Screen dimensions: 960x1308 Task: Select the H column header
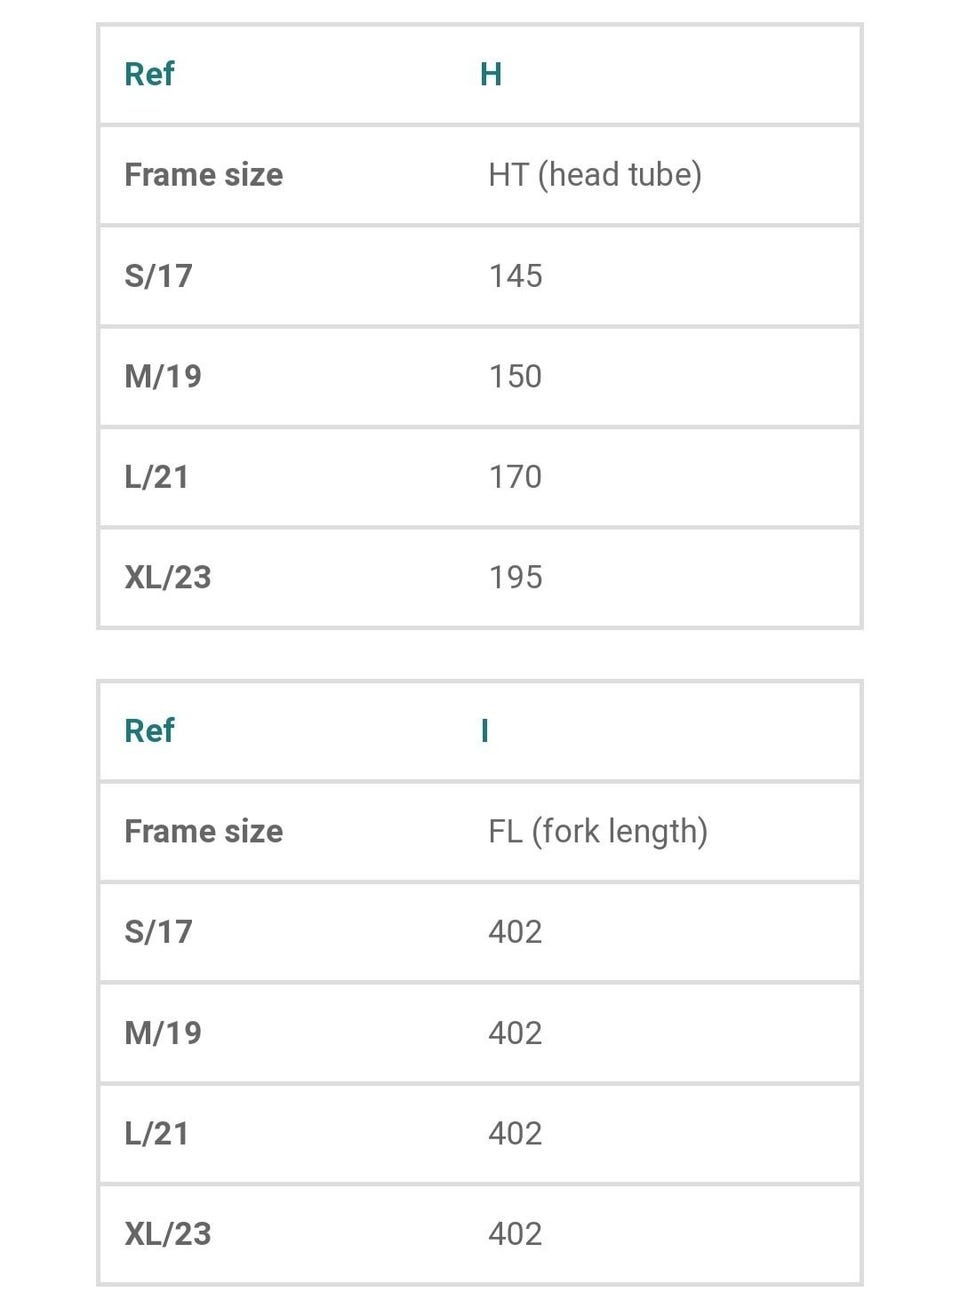coord(490,74)
